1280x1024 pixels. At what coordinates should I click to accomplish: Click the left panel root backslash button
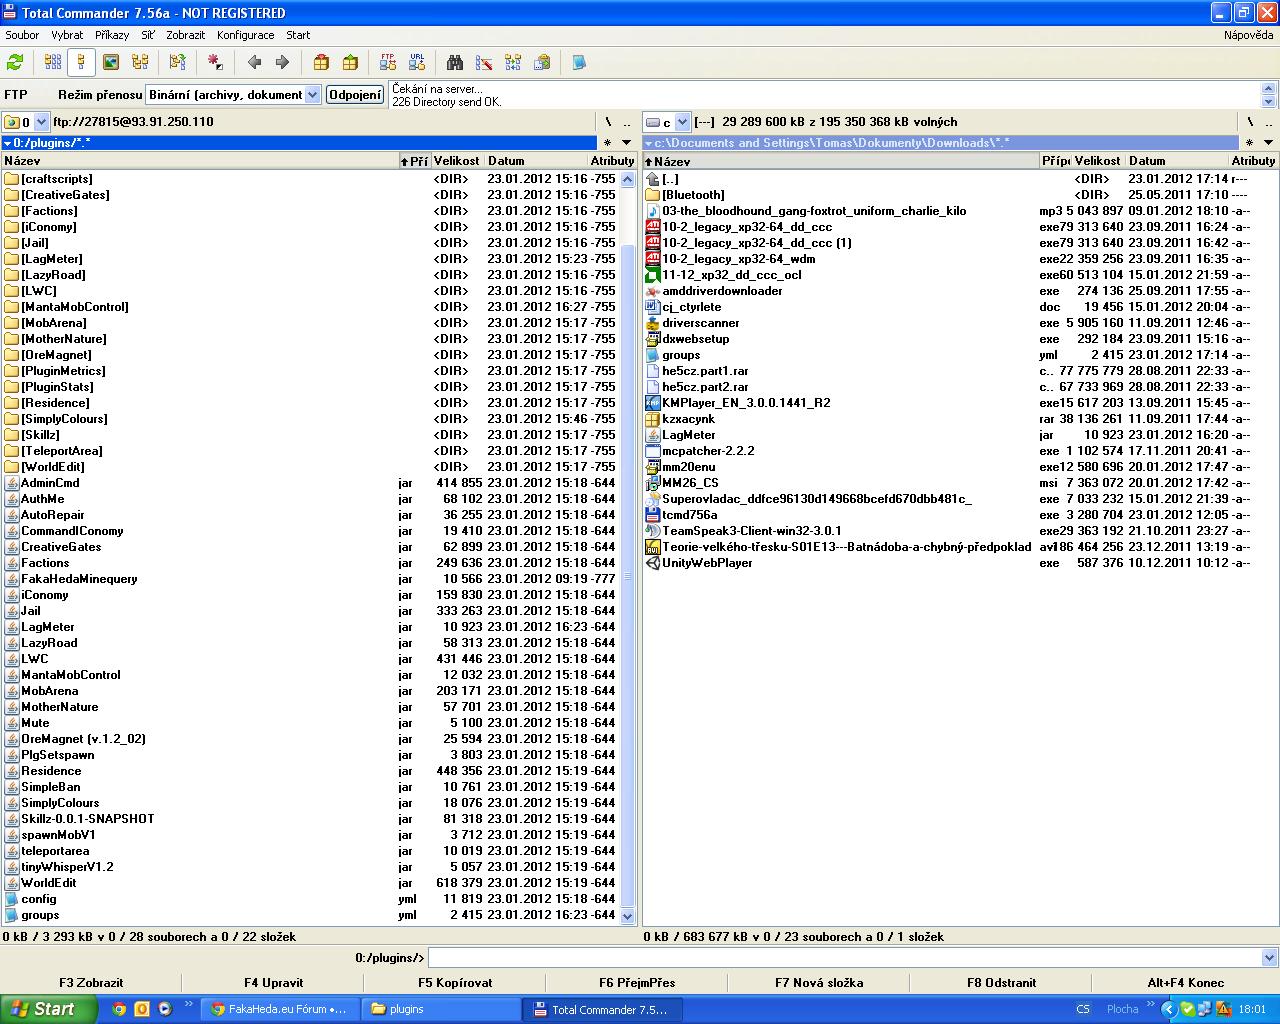coord(608,122)
